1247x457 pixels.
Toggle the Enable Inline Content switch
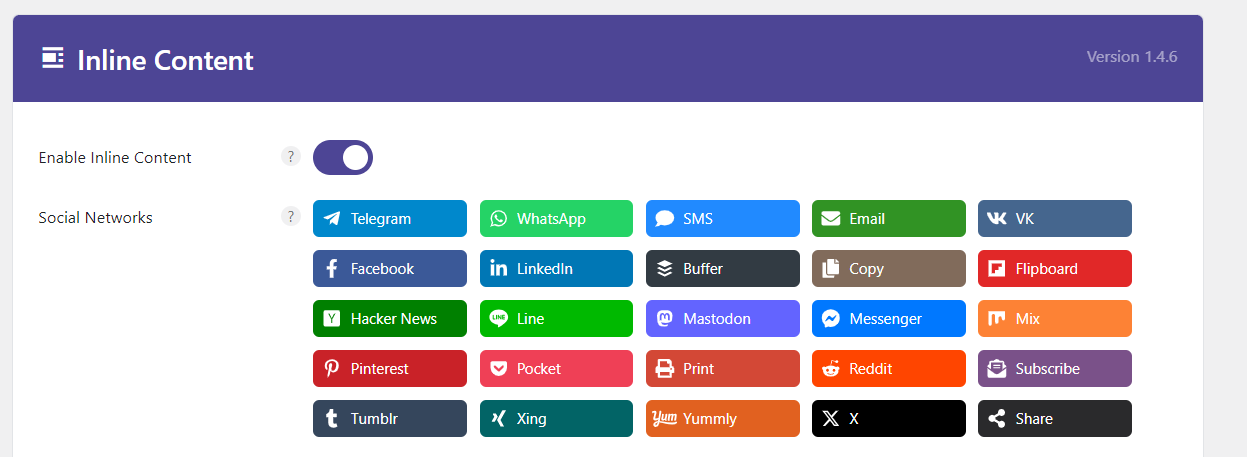(x=343, y=158)
